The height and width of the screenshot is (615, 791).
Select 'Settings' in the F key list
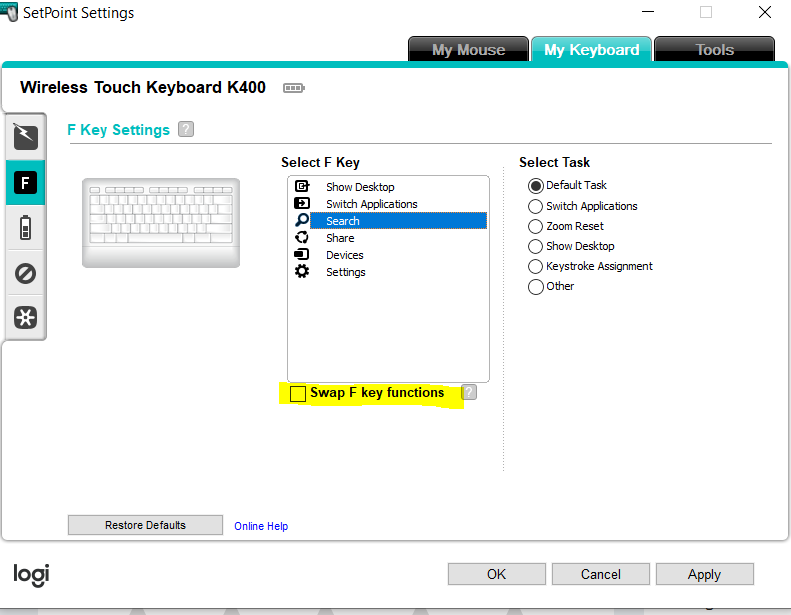(x=346, y=272)
